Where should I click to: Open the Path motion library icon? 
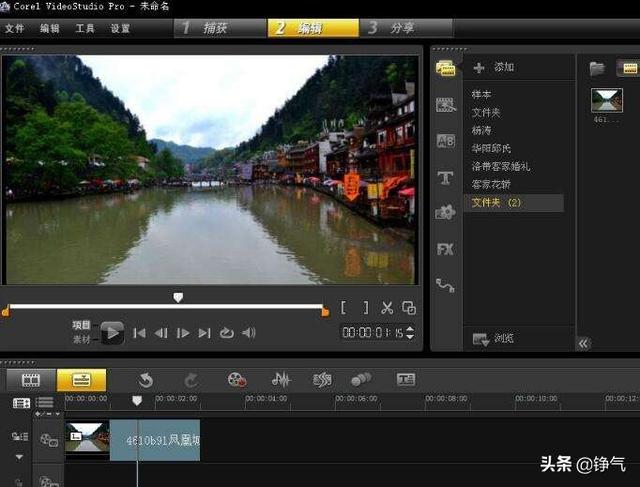(x=445, y=286)
